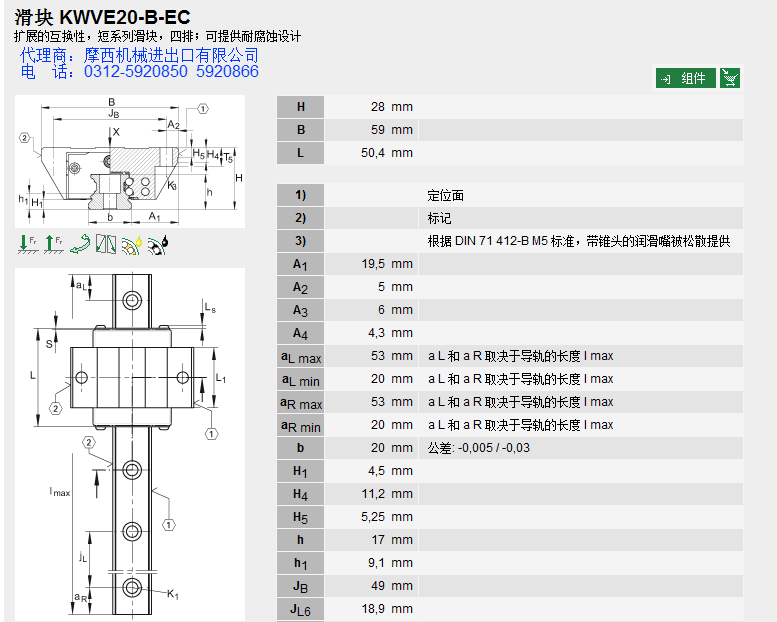
Task: Click the two-panel diagonal arrows icon
Action: (105, 243)
